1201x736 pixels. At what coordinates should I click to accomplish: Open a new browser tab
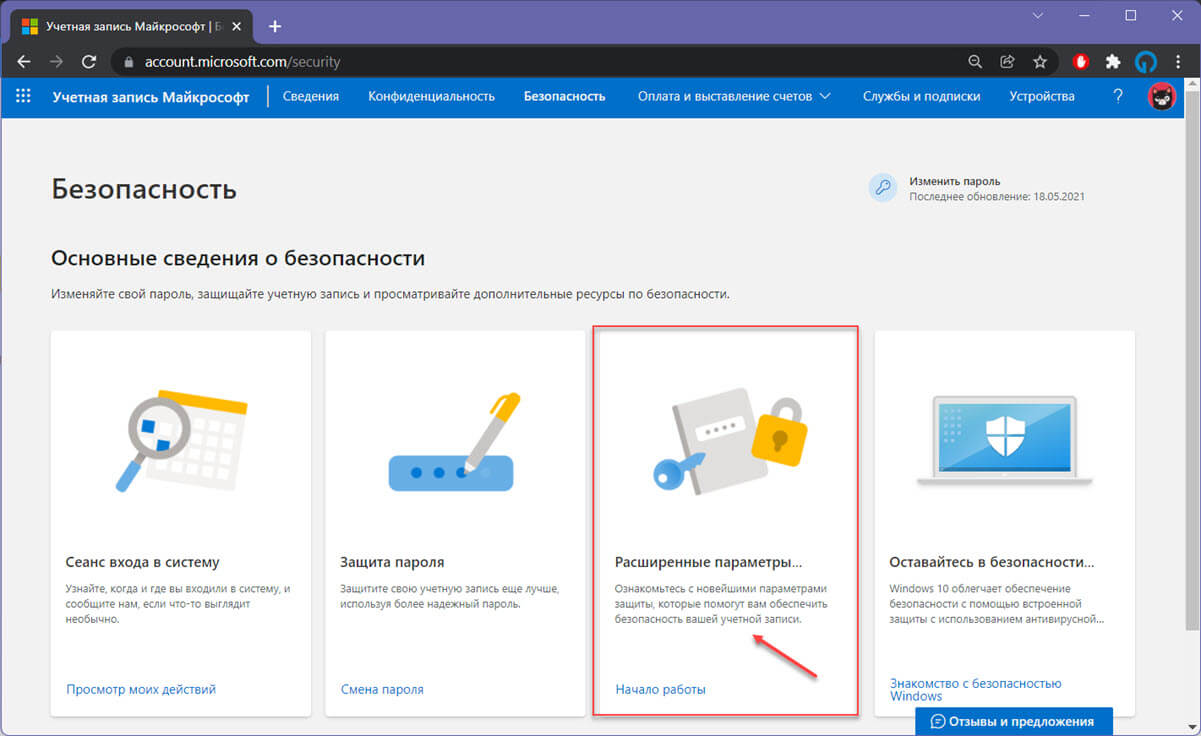pyautogui.click(x=275, y=26)
